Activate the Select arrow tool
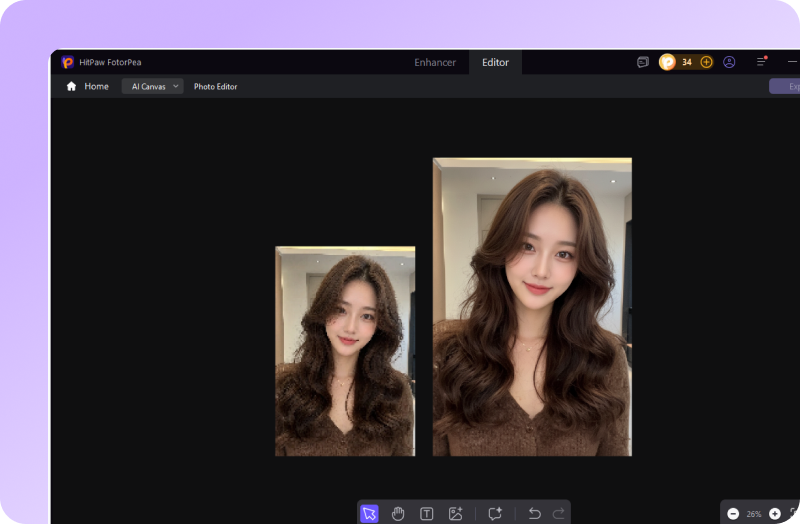 tap(369, 513)
